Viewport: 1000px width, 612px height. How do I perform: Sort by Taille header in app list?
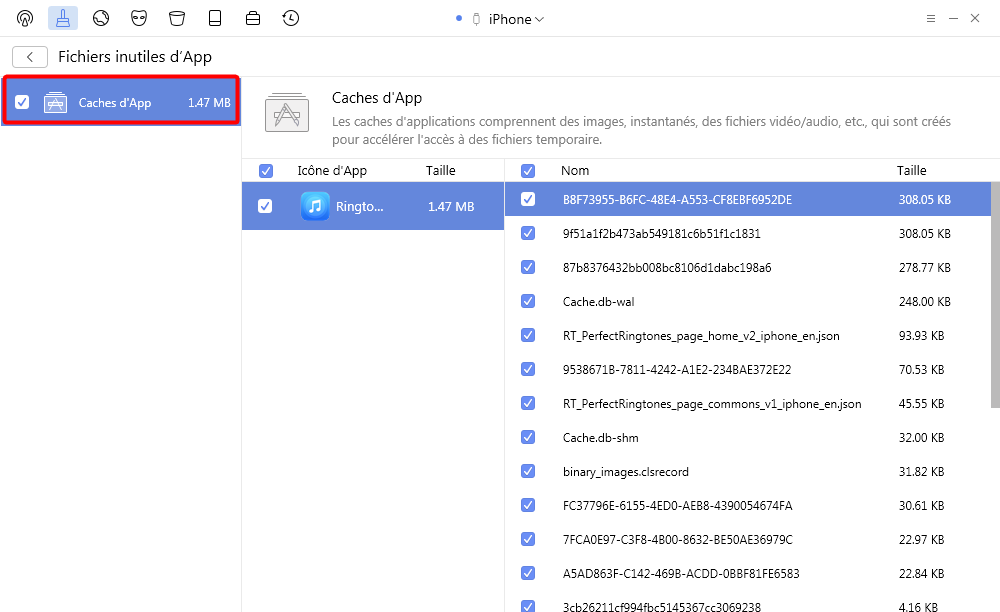441,171
